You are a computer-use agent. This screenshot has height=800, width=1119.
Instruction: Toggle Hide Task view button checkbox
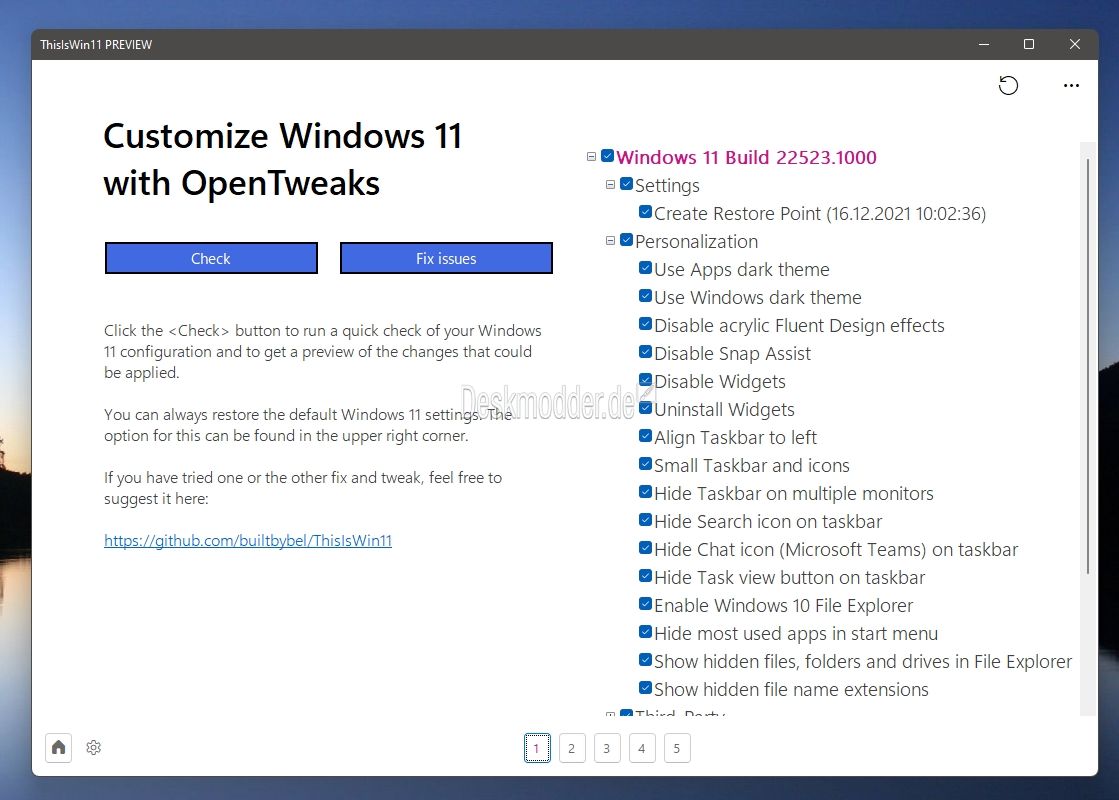(x=645, y=575)
